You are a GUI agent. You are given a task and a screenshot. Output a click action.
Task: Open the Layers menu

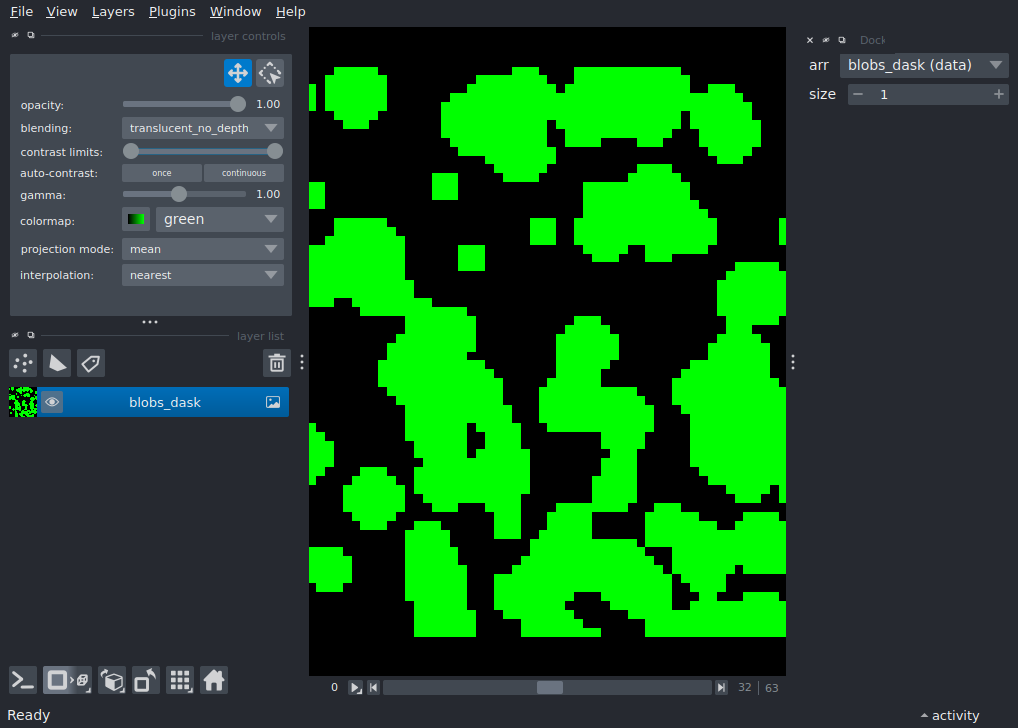coord(112,11)
